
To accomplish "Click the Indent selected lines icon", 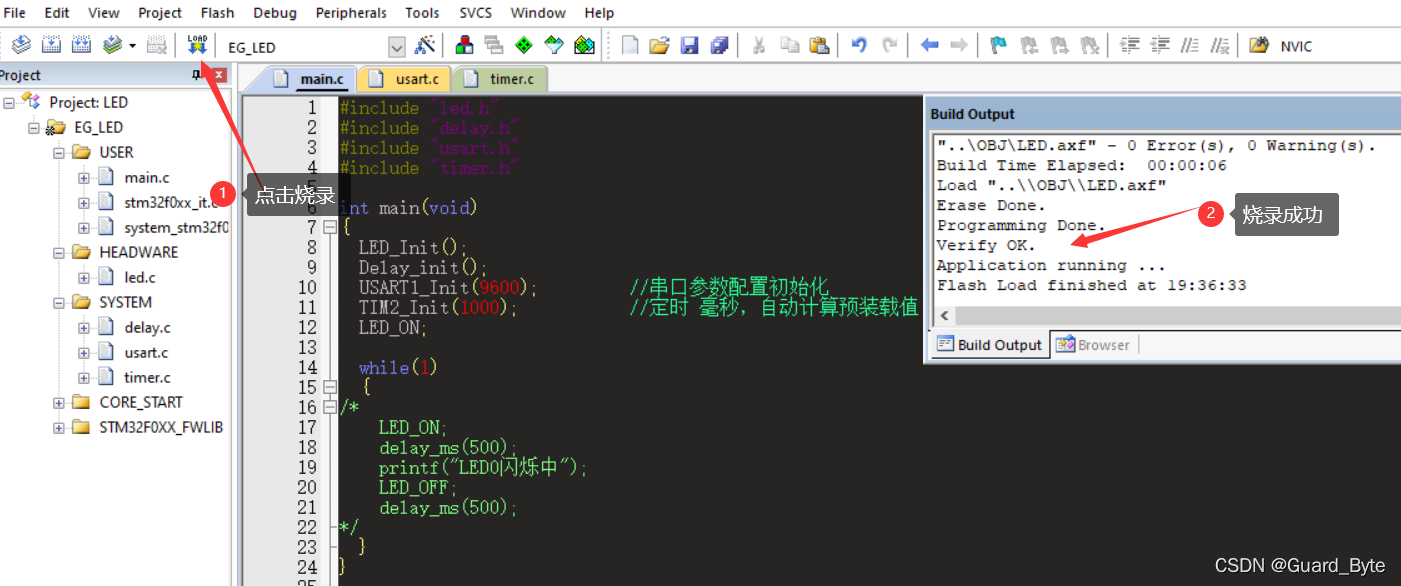I will [x=1130, y=45].
